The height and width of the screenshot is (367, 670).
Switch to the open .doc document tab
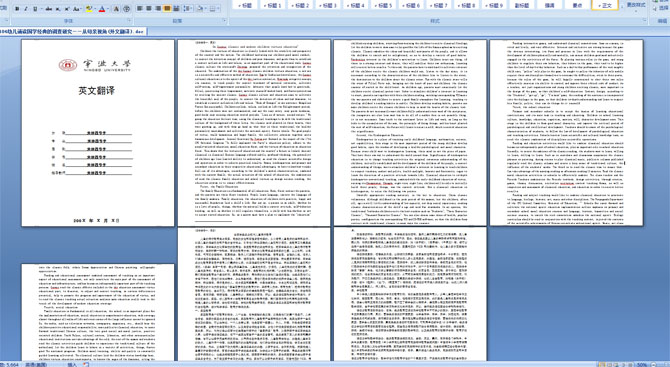pos(73,32)
